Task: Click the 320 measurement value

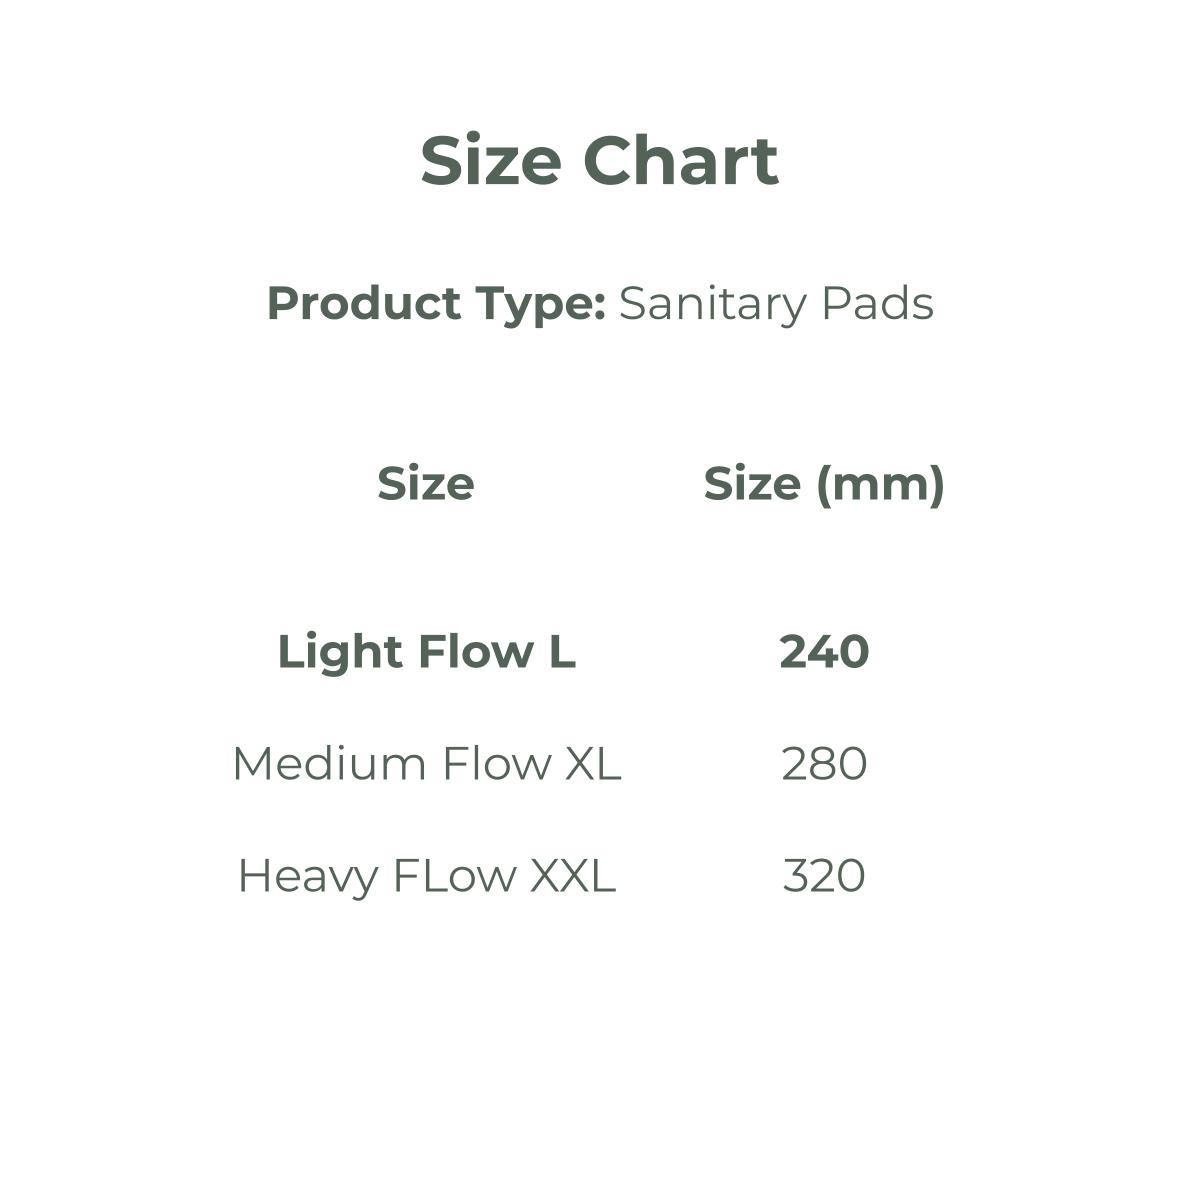Action: pos(824,876)
